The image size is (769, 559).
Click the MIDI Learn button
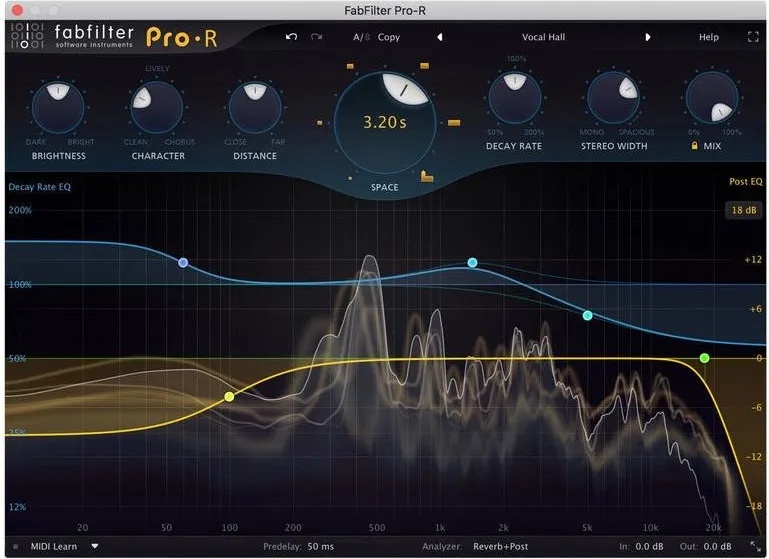point(53,546)
